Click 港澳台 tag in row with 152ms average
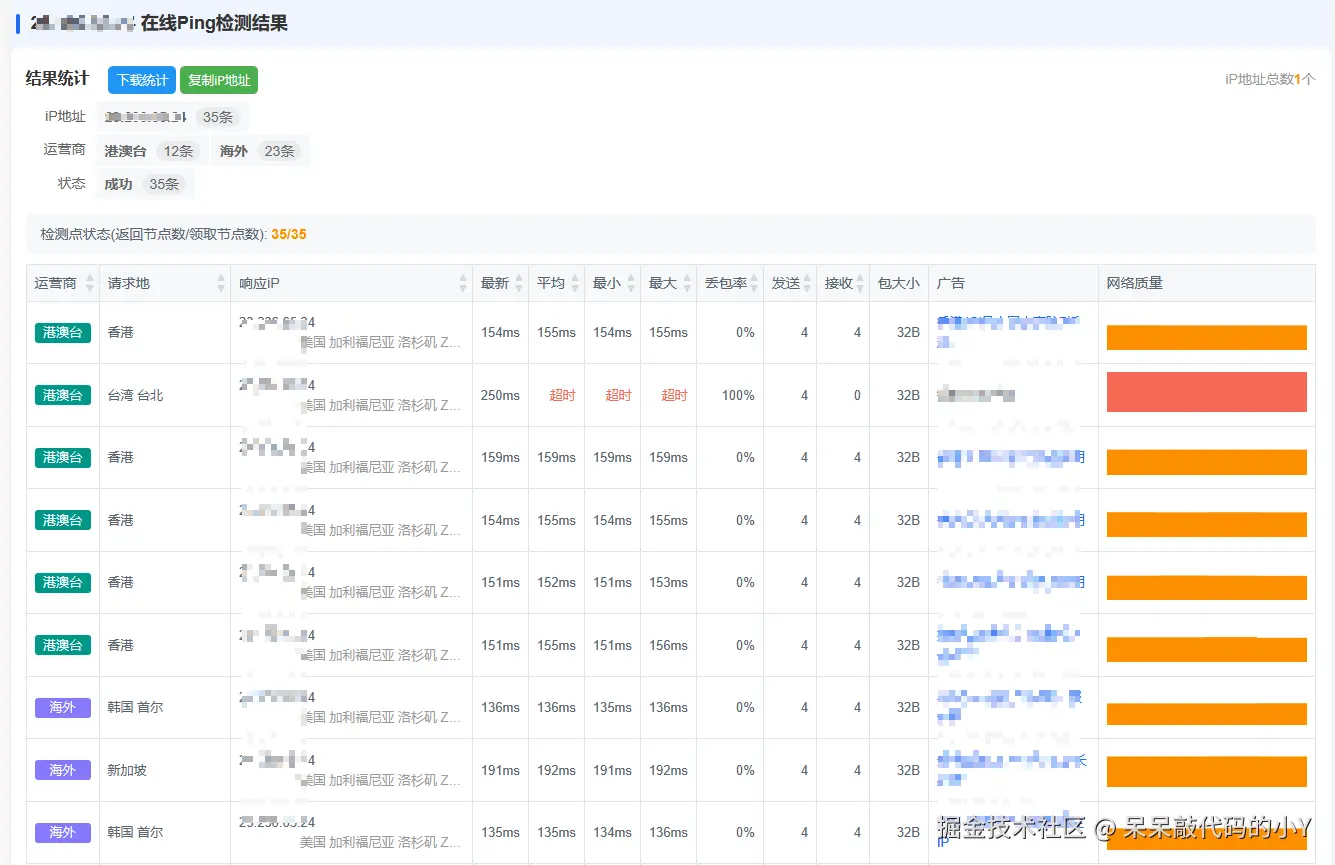 click(62, 582)
